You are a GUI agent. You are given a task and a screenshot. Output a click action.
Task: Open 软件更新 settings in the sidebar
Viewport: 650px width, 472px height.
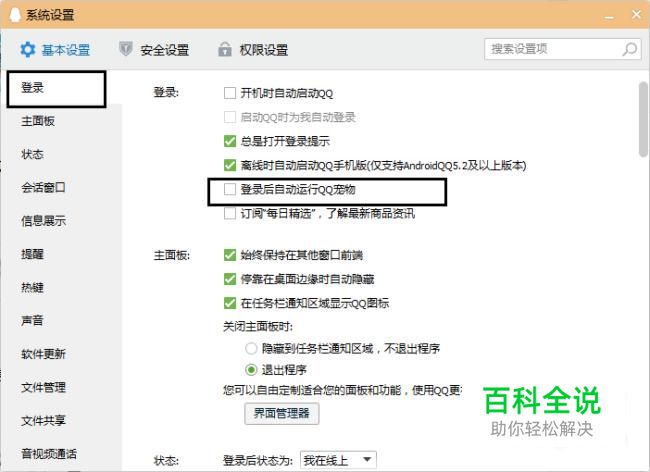coord(44,354)
